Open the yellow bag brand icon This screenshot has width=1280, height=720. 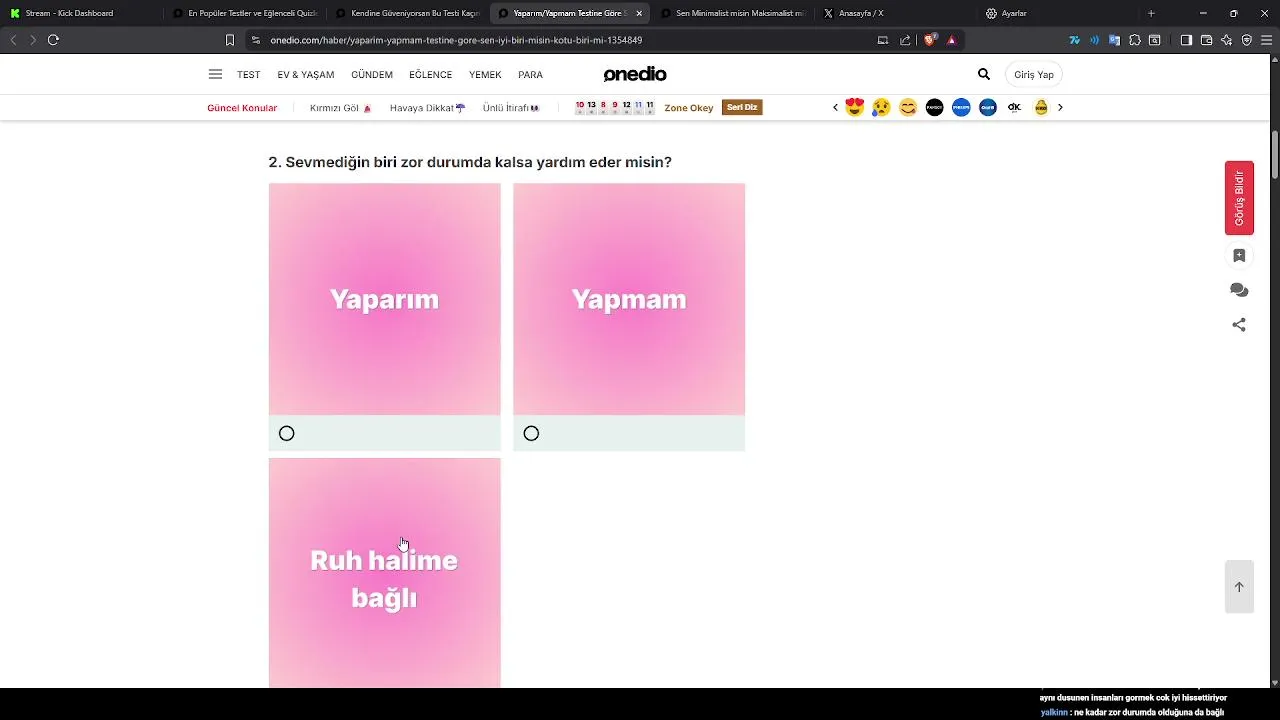coord(1041,107)
